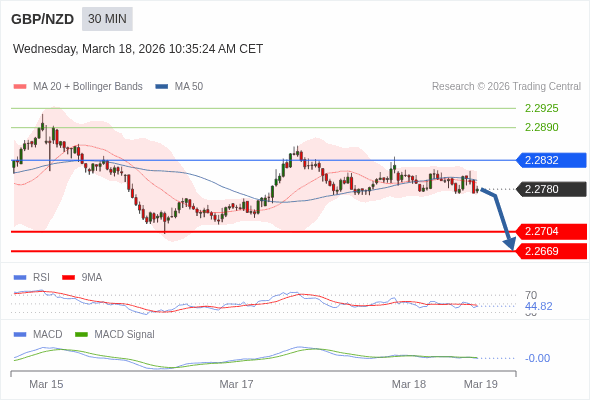Click the MACD legend label
The height and width of the screenshot is (400, 590).
(47, 335)
